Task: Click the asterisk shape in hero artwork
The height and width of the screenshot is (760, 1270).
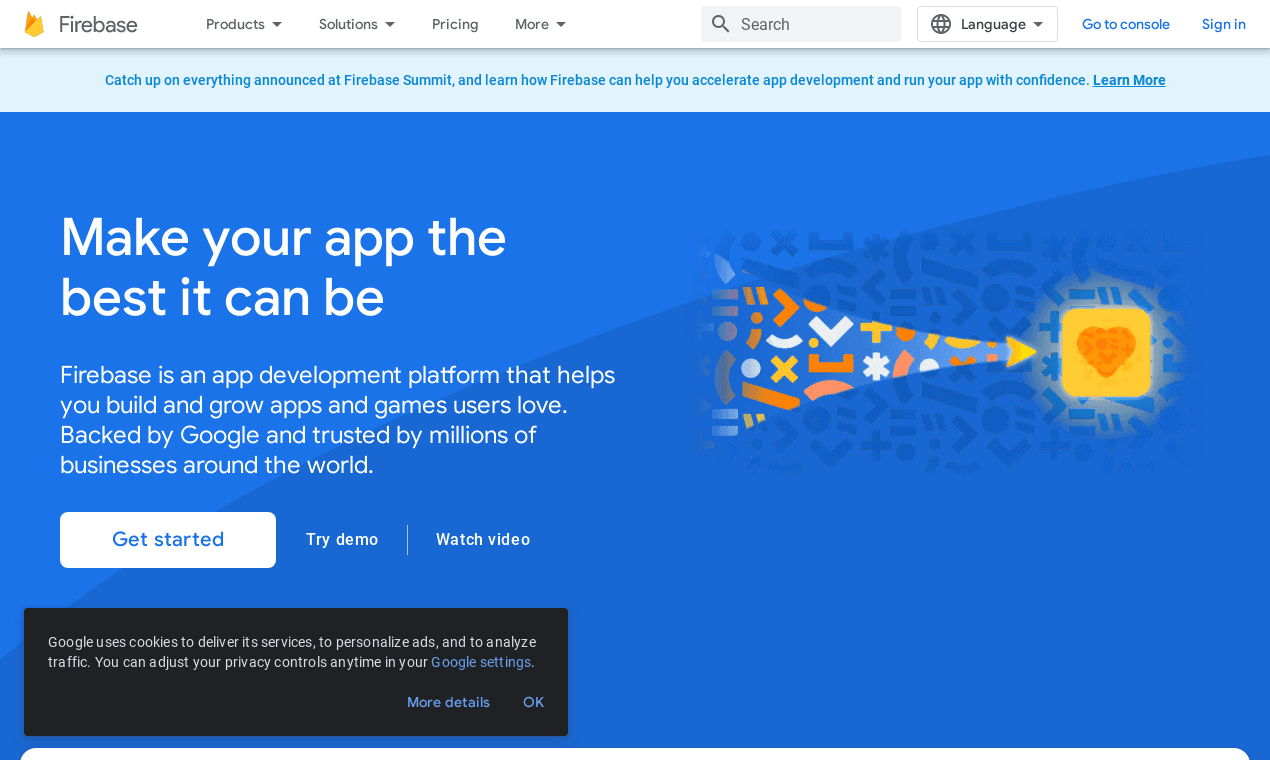Action: tap(876, 366)
